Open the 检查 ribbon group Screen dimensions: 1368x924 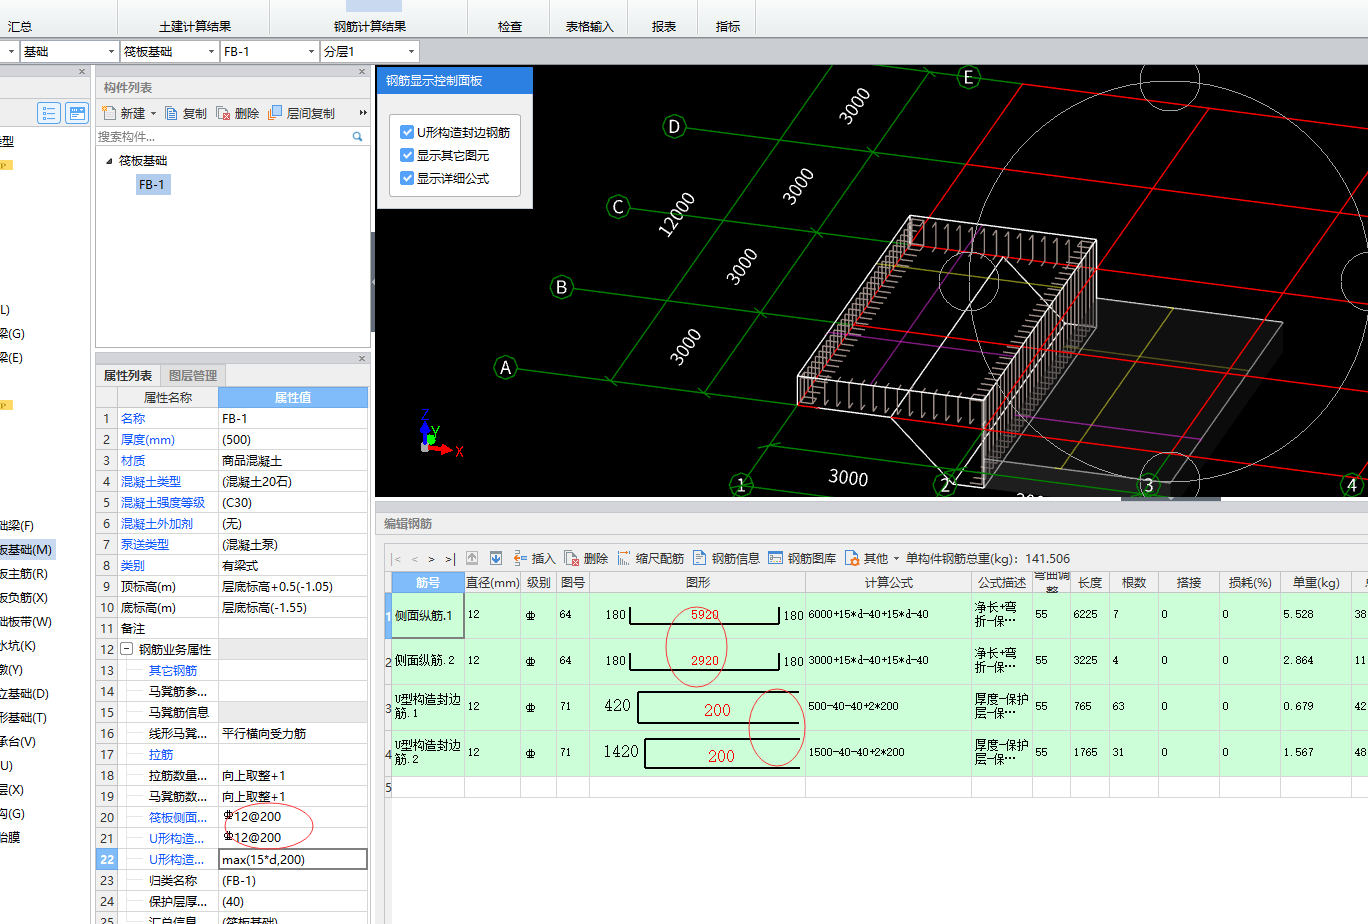click(x=510, y=26)
